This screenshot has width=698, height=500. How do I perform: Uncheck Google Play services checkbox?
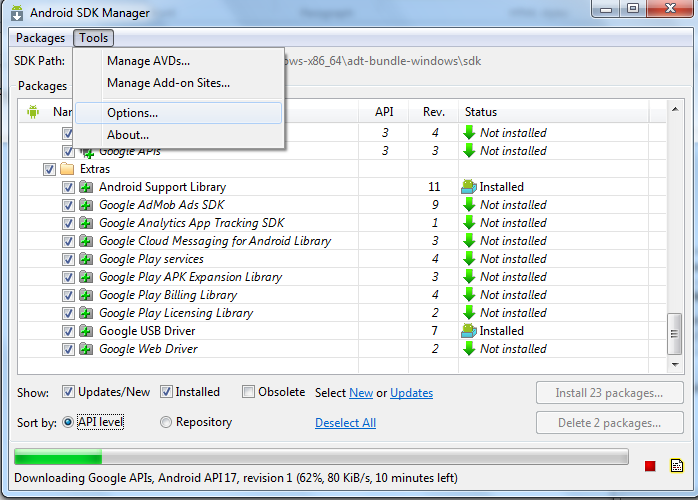coord(68,259)
